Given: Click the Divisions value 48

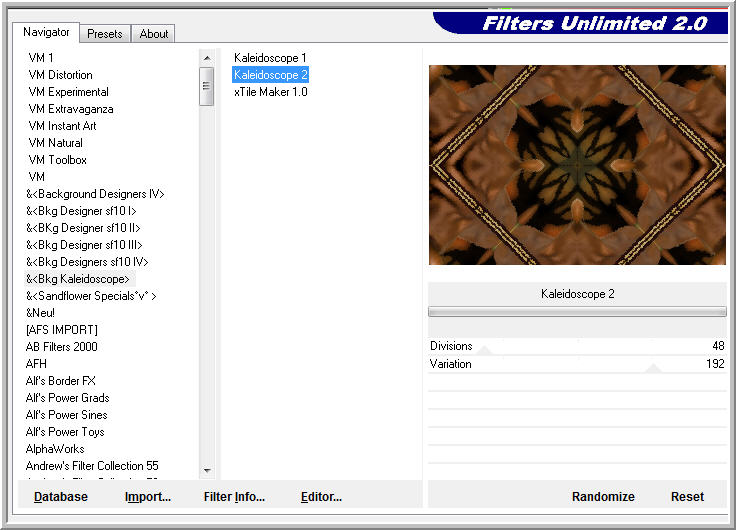Looking at the screenshot, I should (718, 346).
